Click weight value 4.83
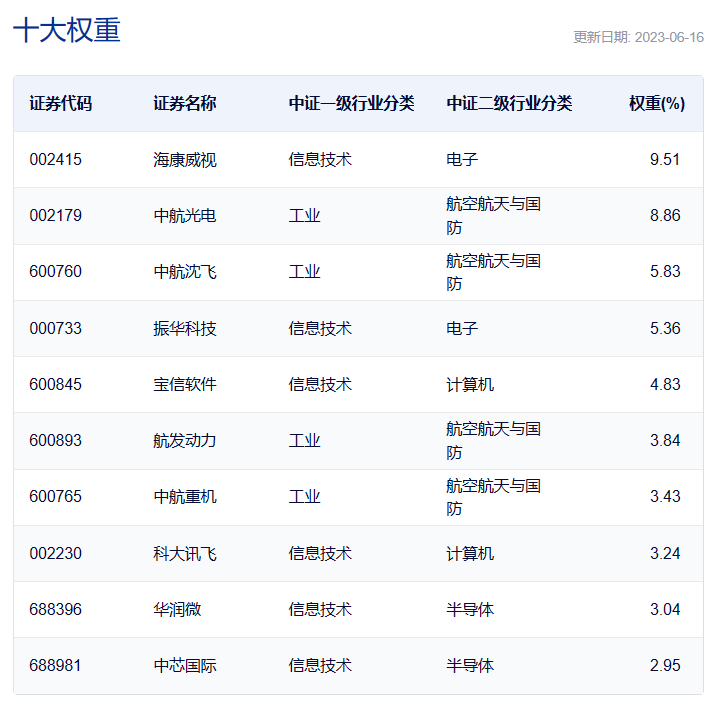This screenshot has width=724, height=708. 665,384
